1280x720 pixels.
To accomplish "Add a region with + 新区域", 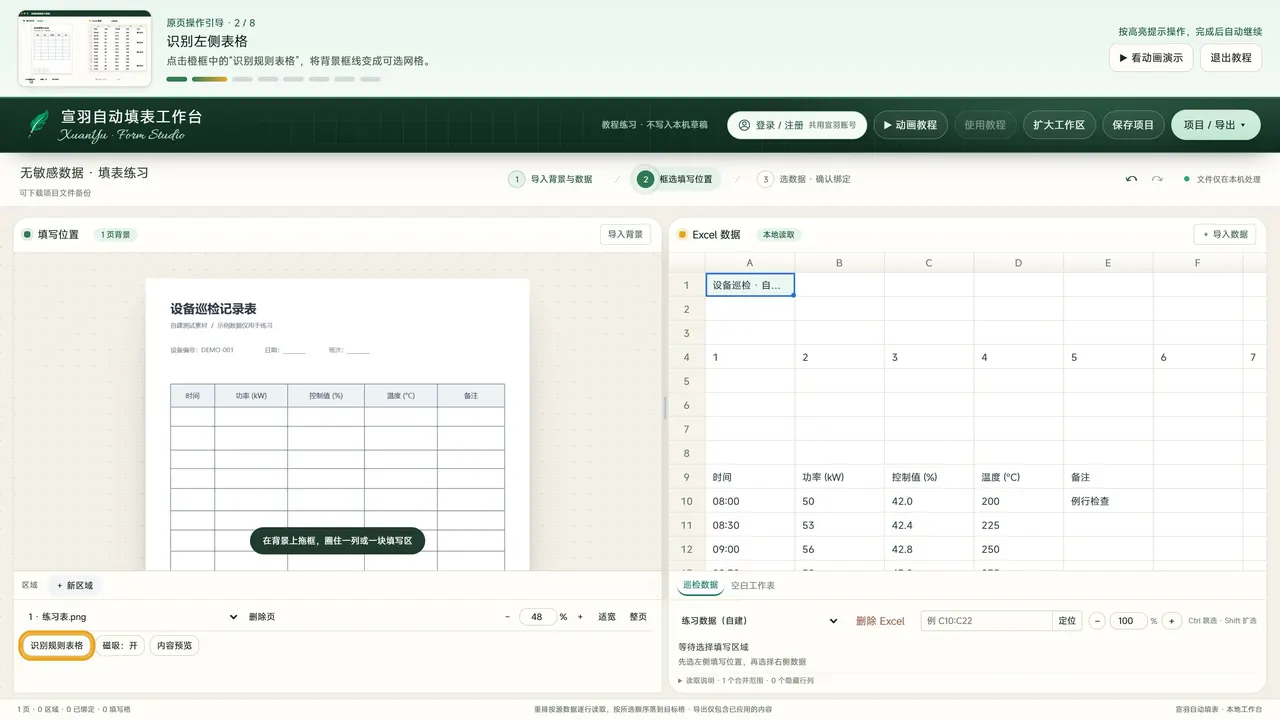I will click(74, 585).
